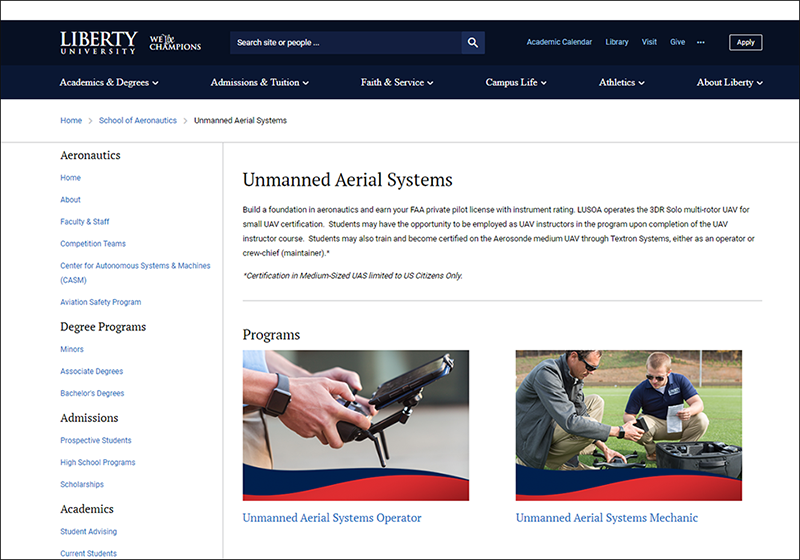Open High School Programs link
Screen dimensions: 800x560
coord(98,463)
